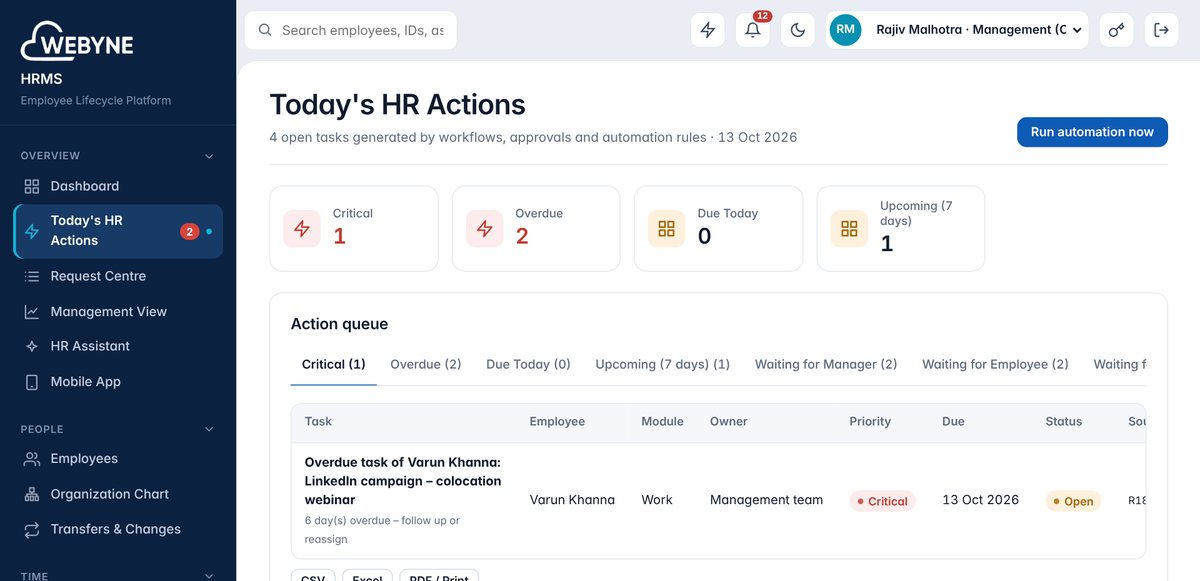The width and height of the screenshot is (1200, 581).
Task: Click the Critical card lightning icon
Action: pos(302,229)
